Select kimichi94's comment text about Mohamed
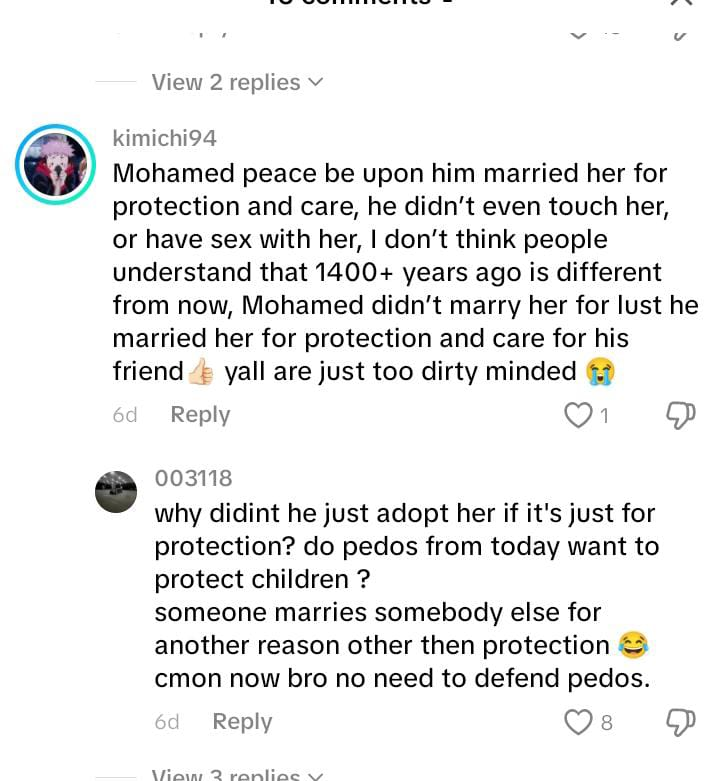719x781 pixels. point(405,272)
